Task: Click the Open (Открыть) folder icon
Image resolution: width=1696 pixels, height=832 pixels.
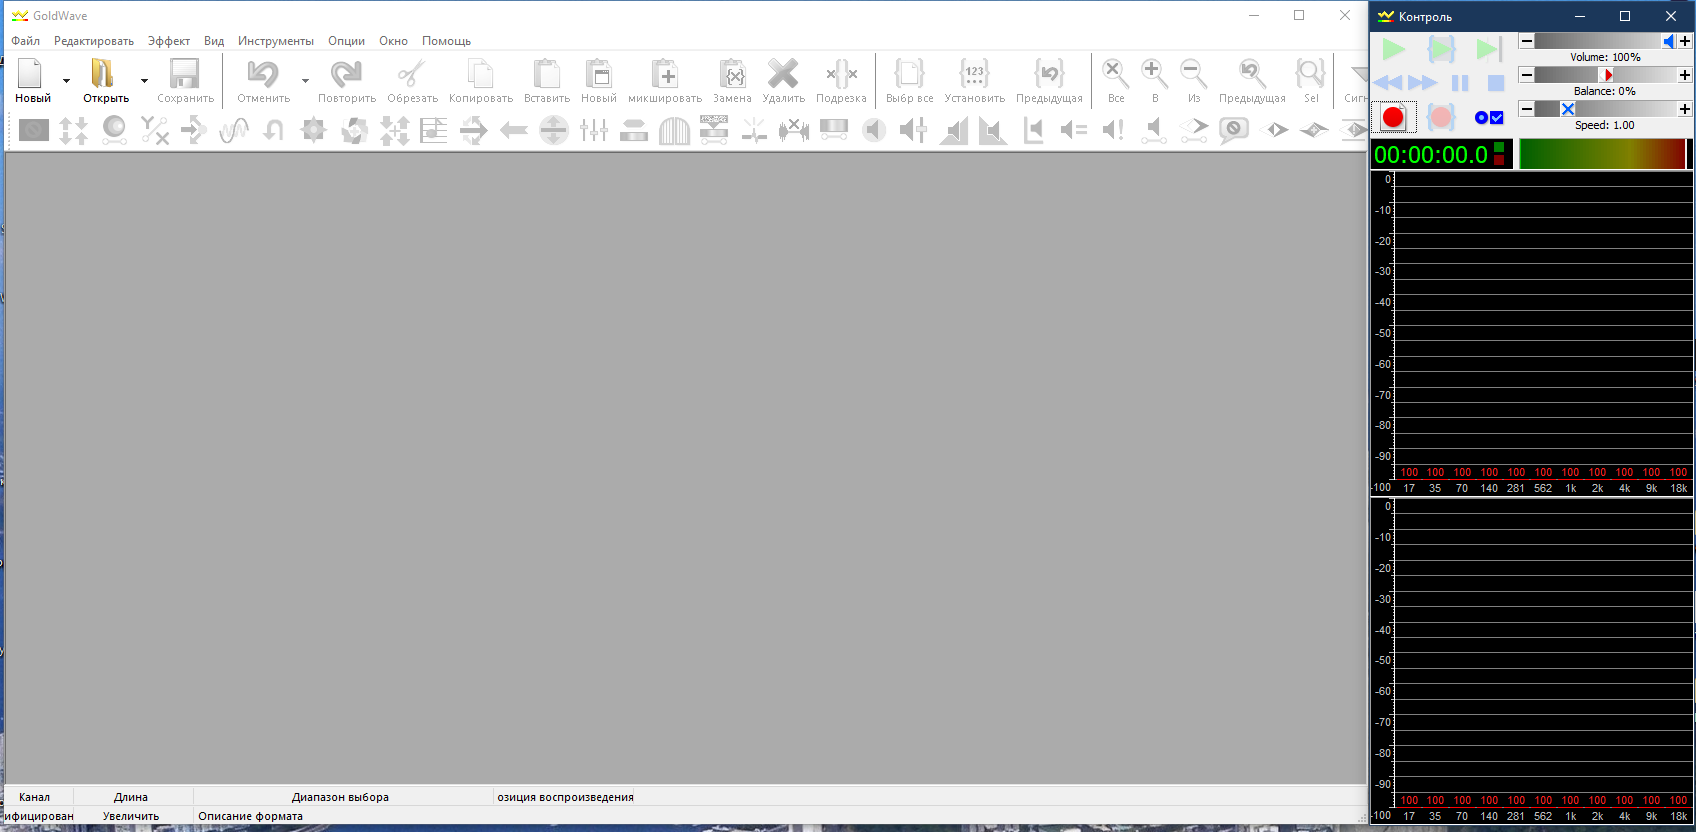Action: (103, 74)
